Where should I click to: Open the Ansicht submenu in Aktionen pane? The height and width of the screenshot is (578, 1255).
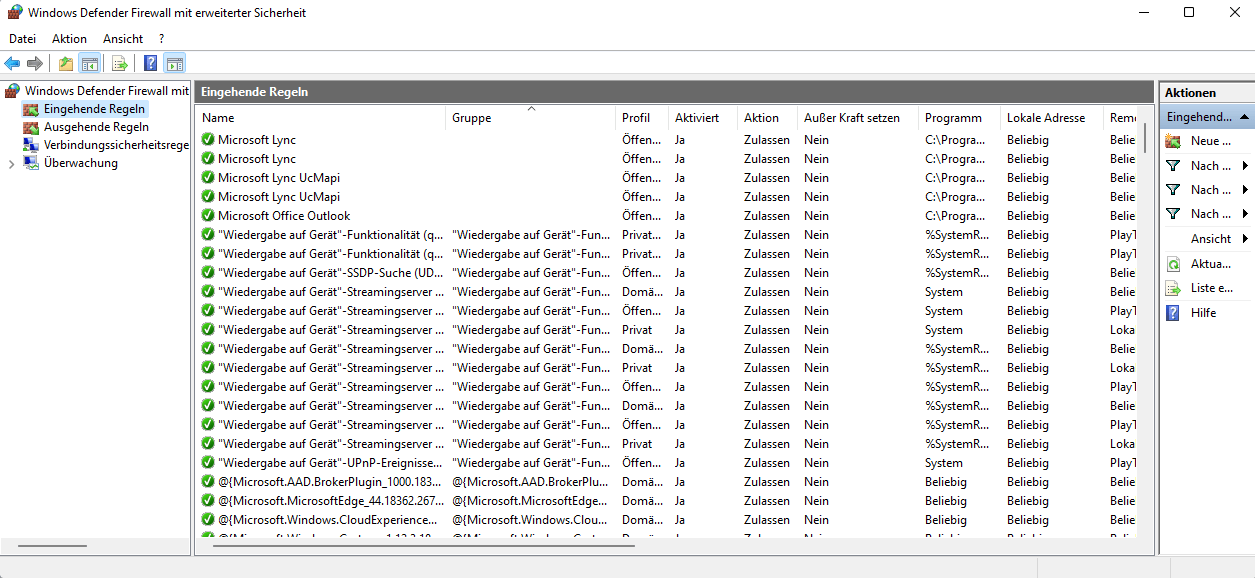(1245, 239)
